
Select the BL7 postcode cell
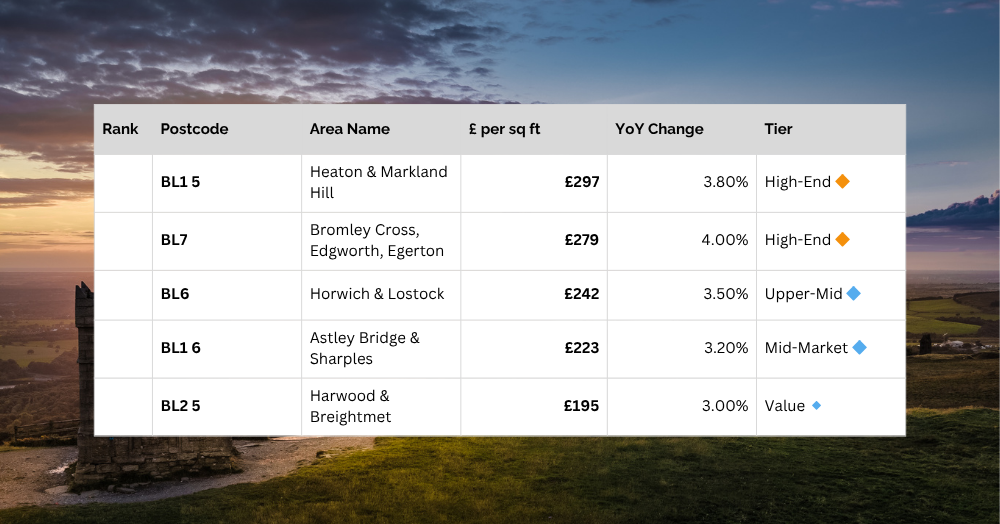tap(174, 240)
